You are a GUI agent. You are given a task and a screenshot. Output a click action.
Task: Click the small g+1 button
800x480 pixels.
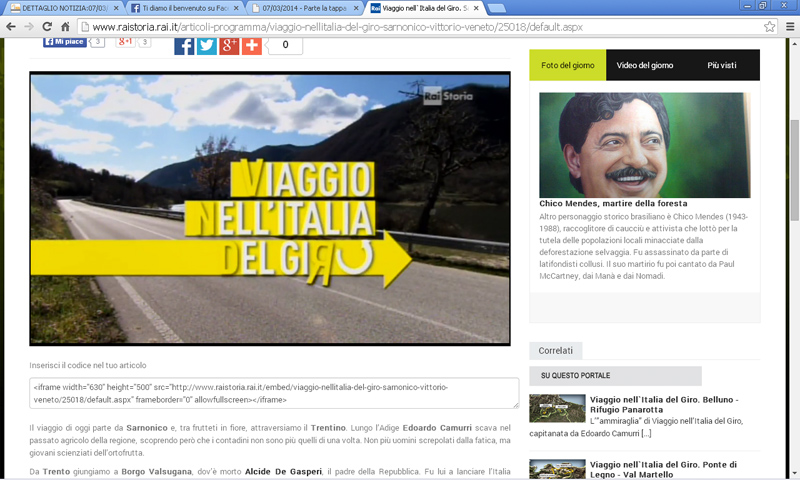(x=125, y=42)
